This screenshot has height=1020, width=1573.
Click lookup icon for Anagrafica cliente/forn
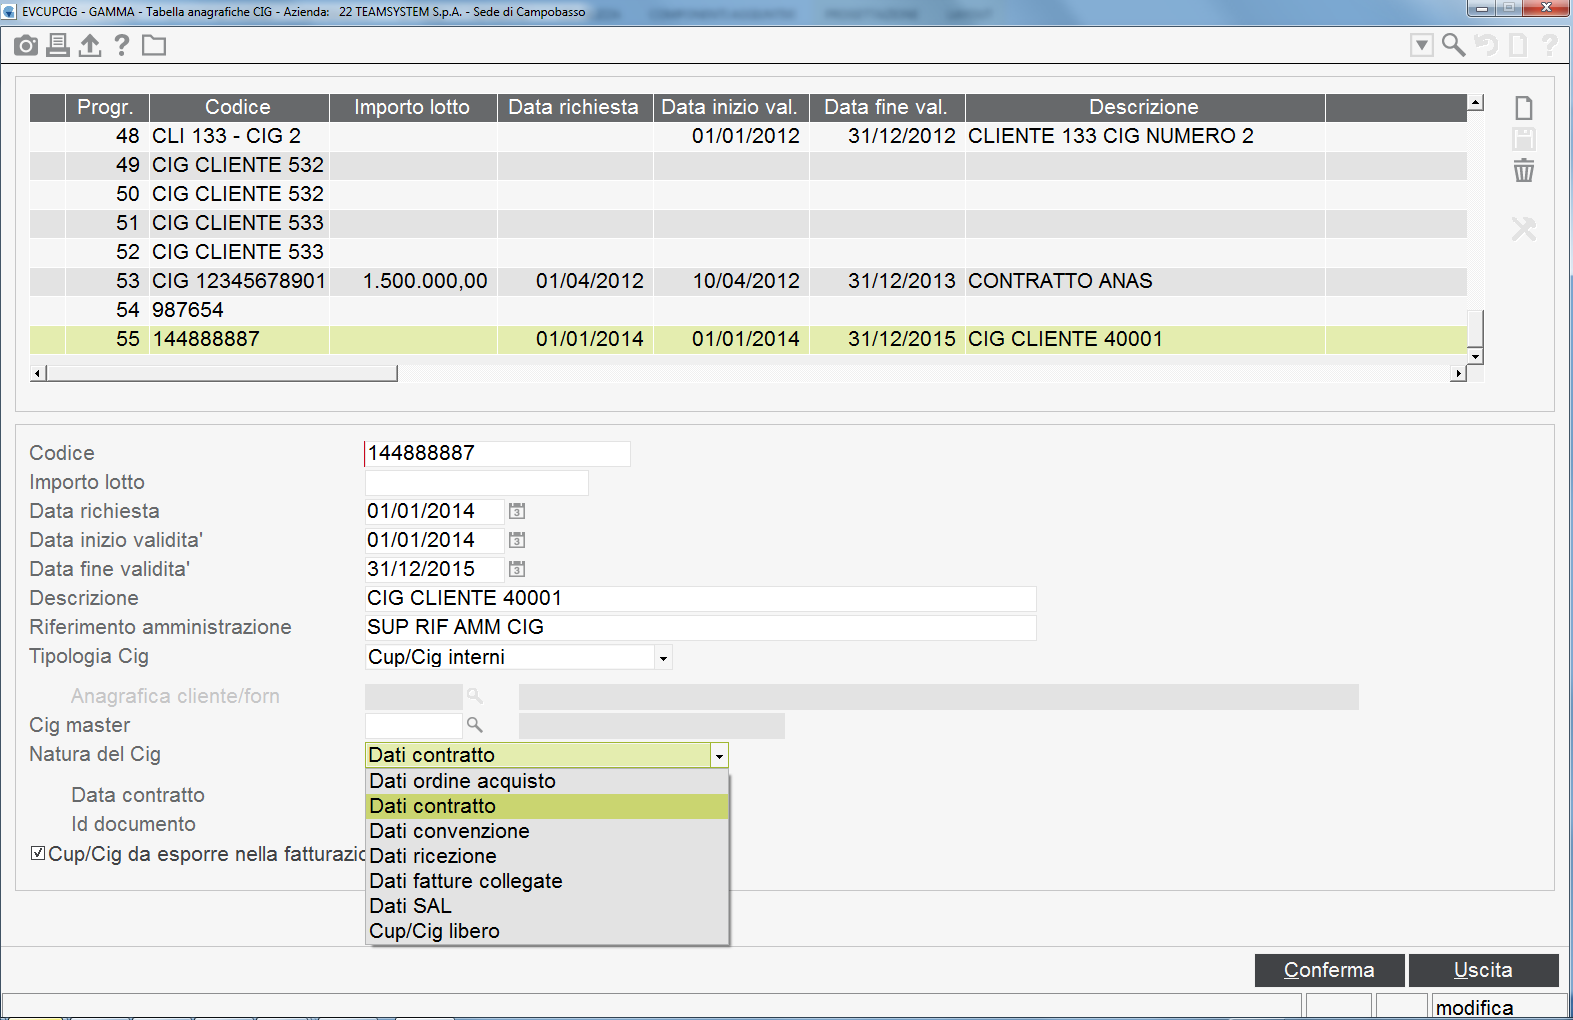click(x=475, y=696)
